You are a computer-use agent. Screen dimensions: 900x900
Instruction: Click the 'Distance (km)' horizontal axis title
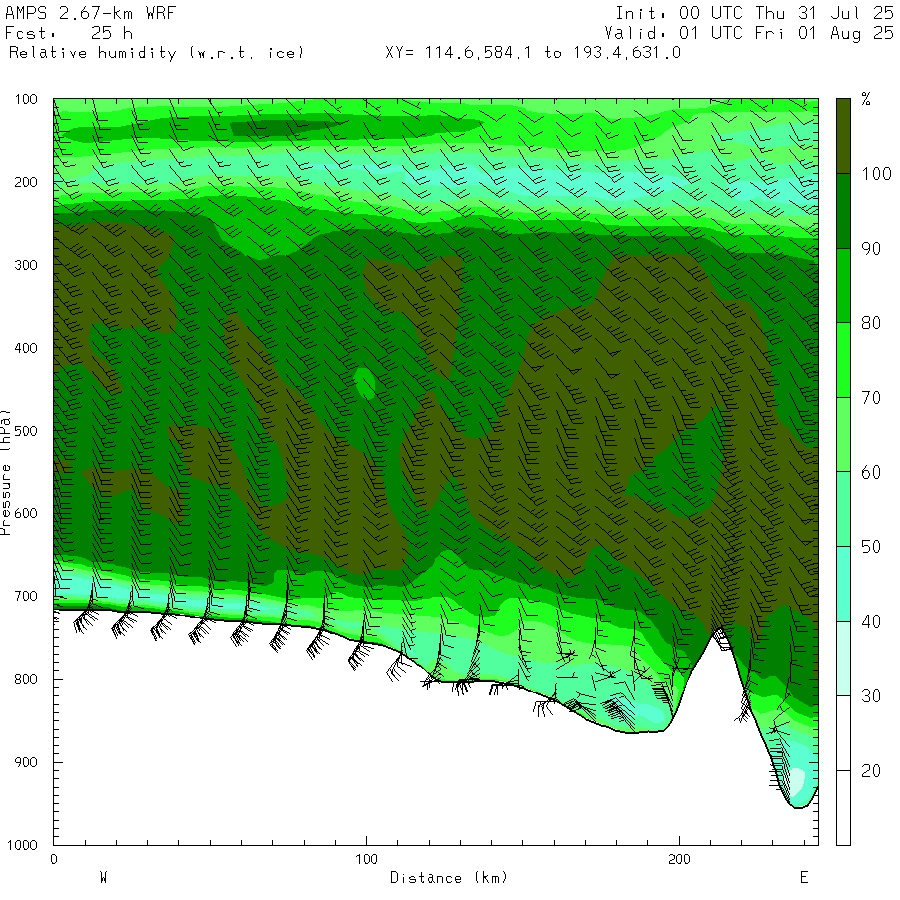[449, 878]
